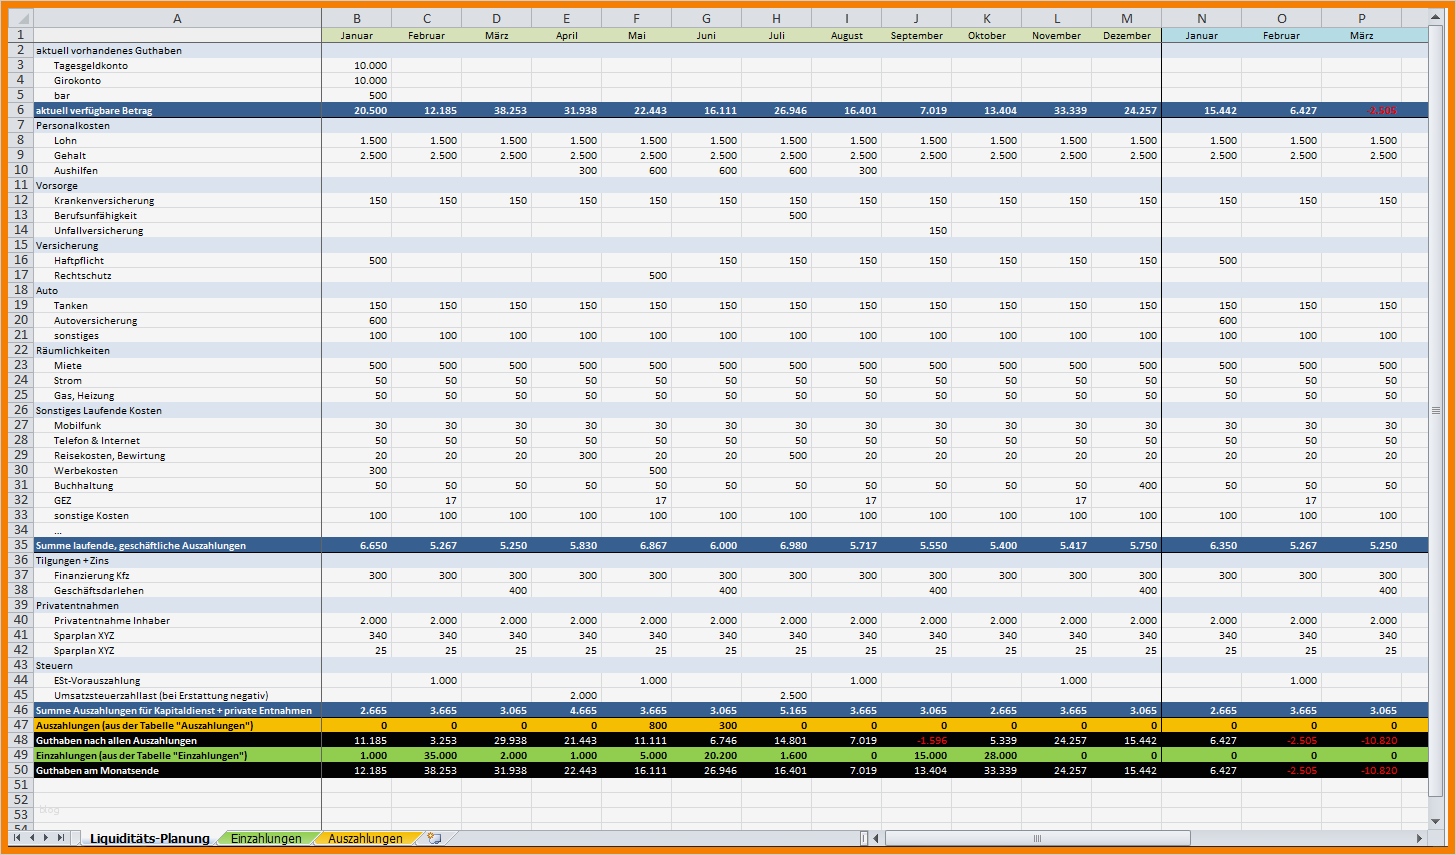Click the 'Januar' header in column B

point(356,35)
